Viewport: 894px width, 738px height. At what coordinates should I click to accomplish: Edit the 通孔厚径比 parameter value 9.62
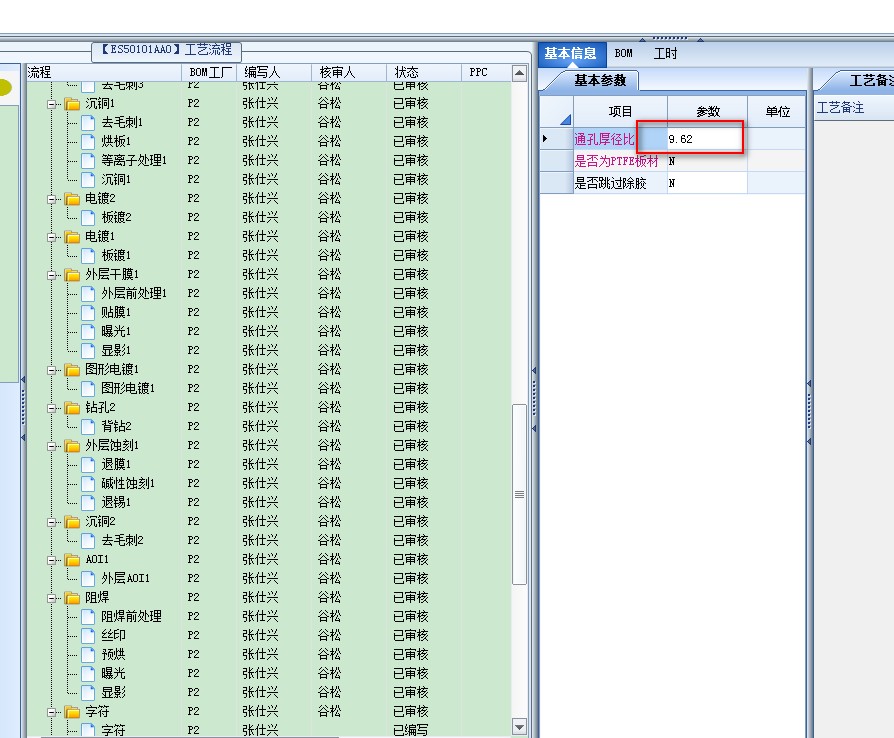point(707,139)
